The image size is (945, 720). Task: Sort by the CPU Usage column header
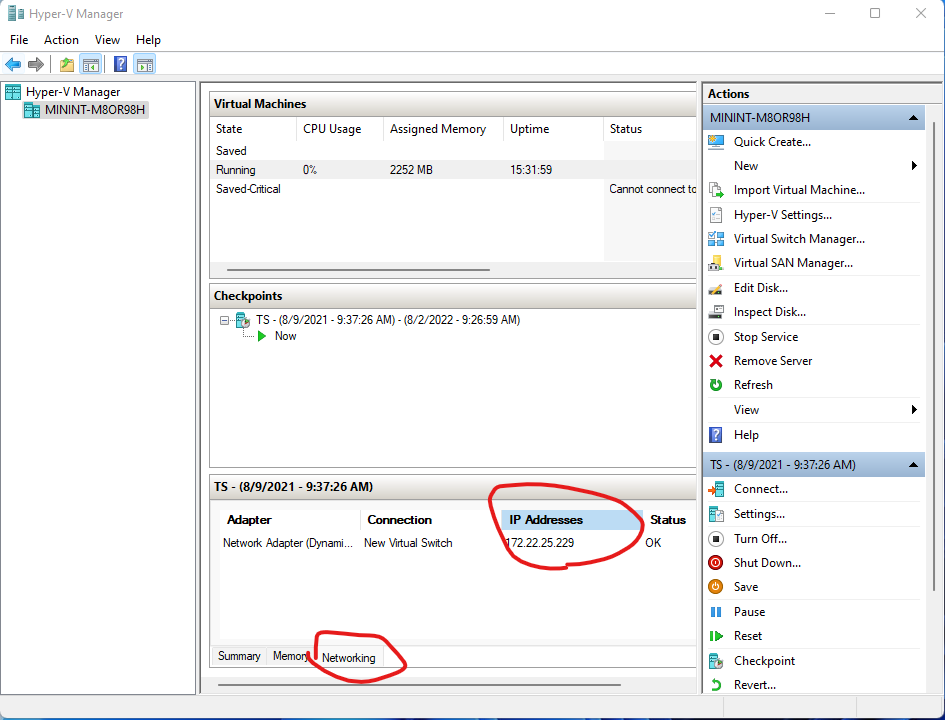[x=340, y=129]
